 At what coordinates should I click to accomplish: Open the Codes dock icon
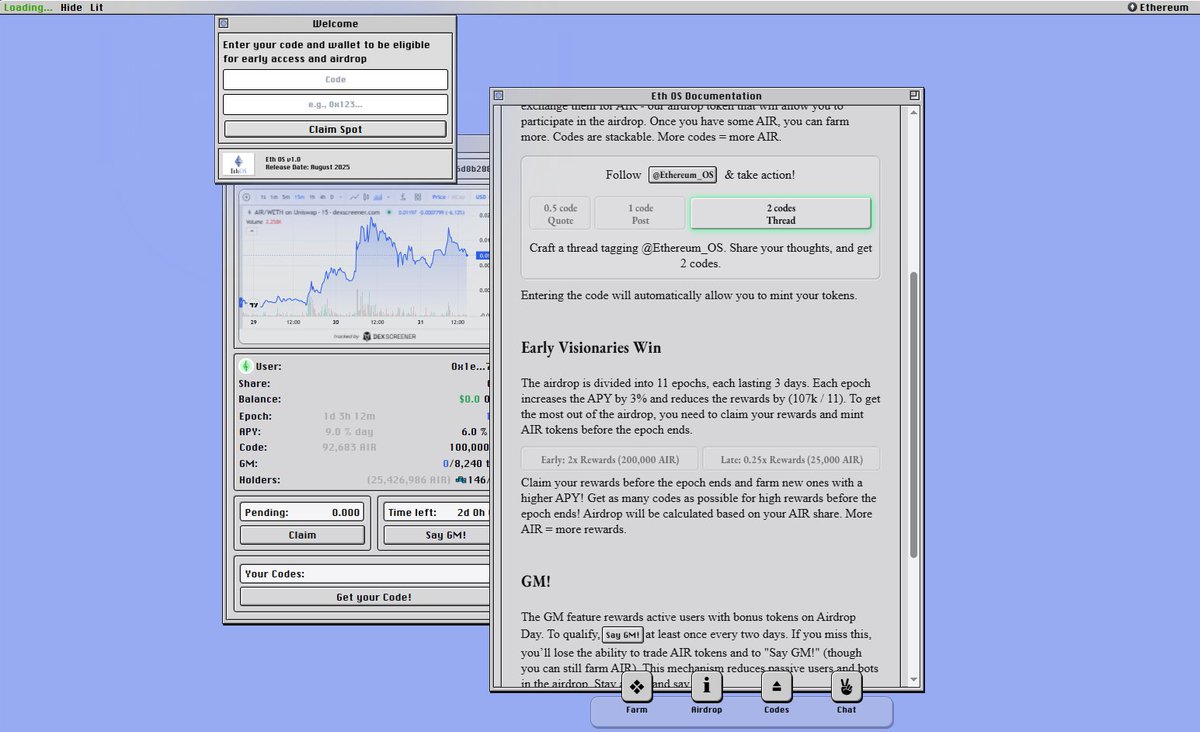click(x=777, y=686)
